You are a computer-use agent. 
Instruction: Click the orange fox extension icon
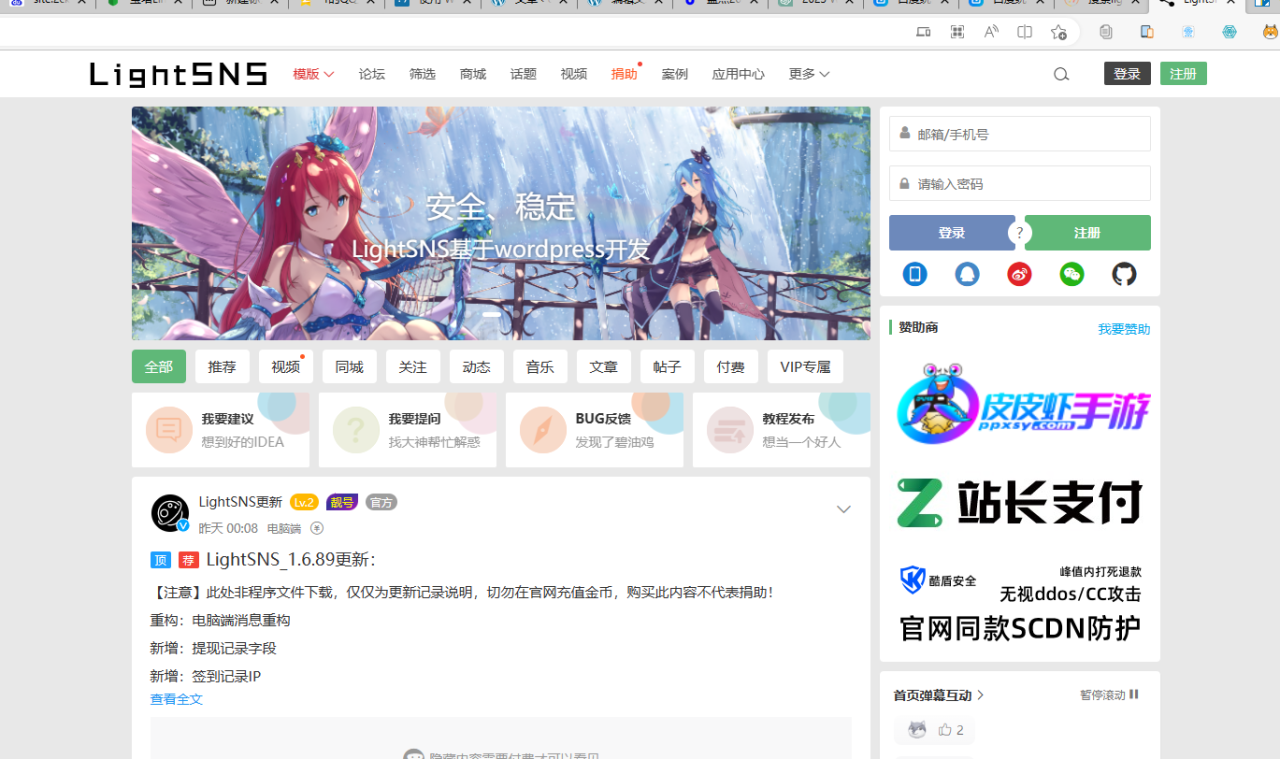1270,32
